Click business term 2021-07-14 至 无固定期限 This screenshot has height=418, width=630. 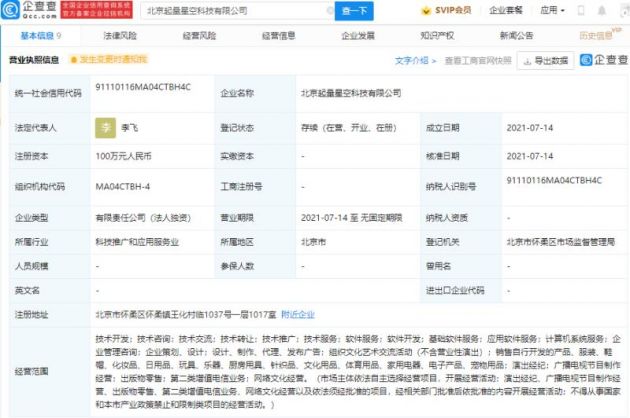[x=352, y=218]
